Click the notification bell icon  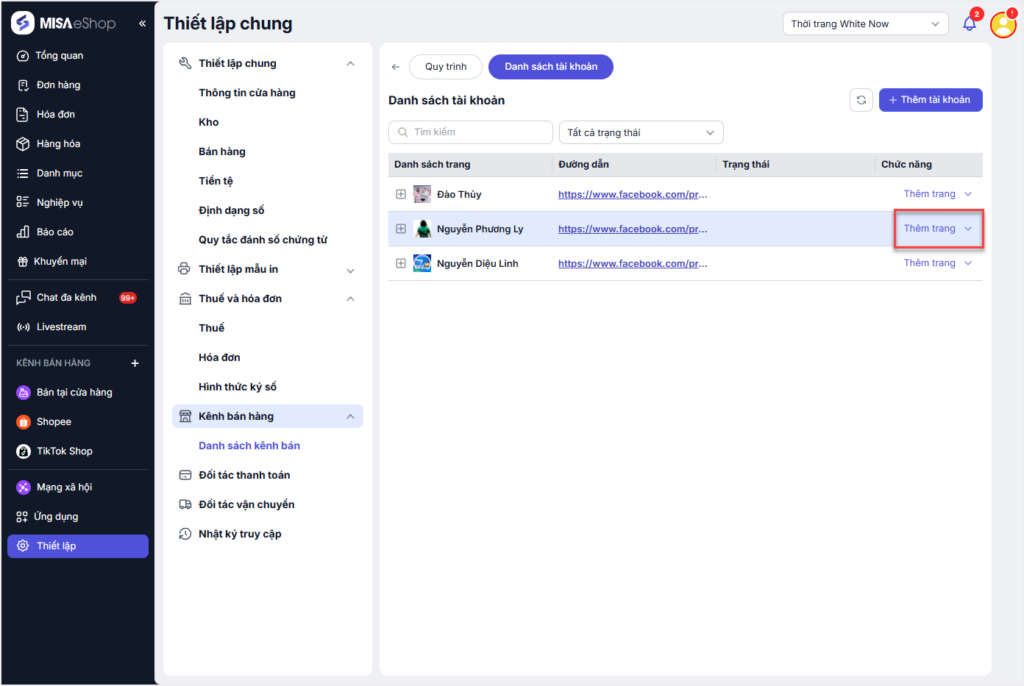969,24
